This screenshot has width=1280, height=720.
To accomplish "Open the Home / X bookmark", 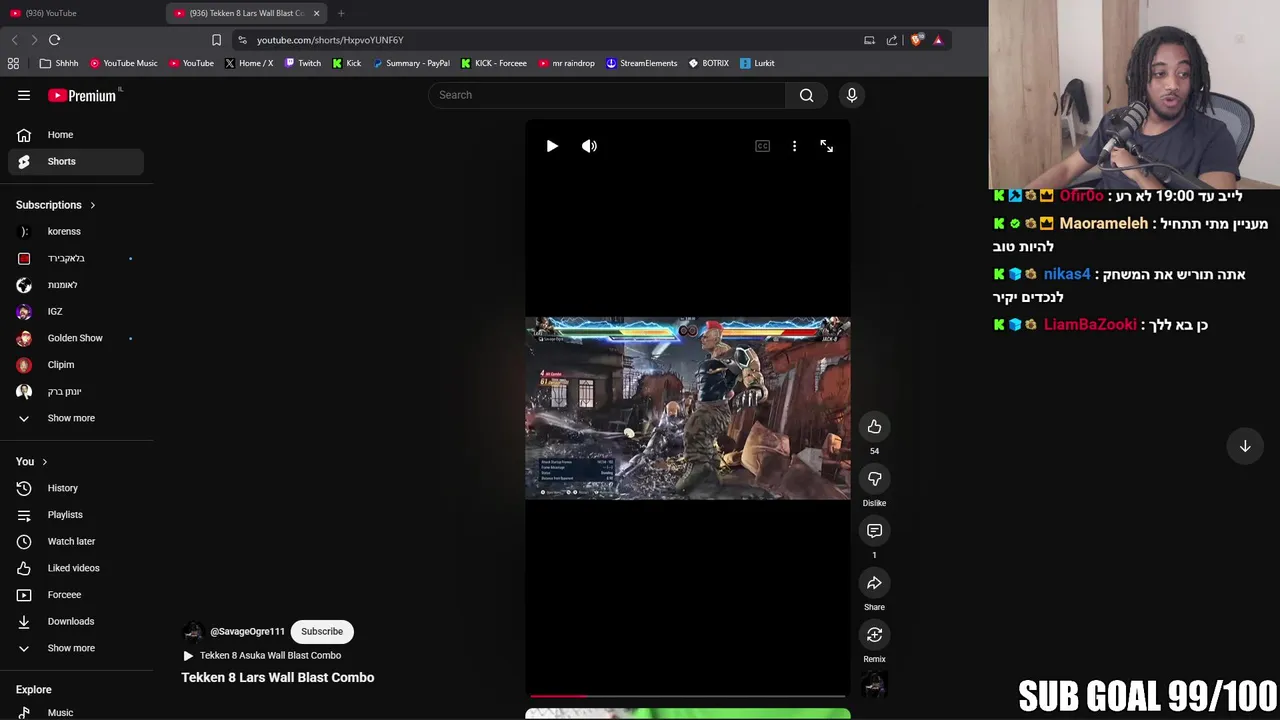I will (249, 63).
